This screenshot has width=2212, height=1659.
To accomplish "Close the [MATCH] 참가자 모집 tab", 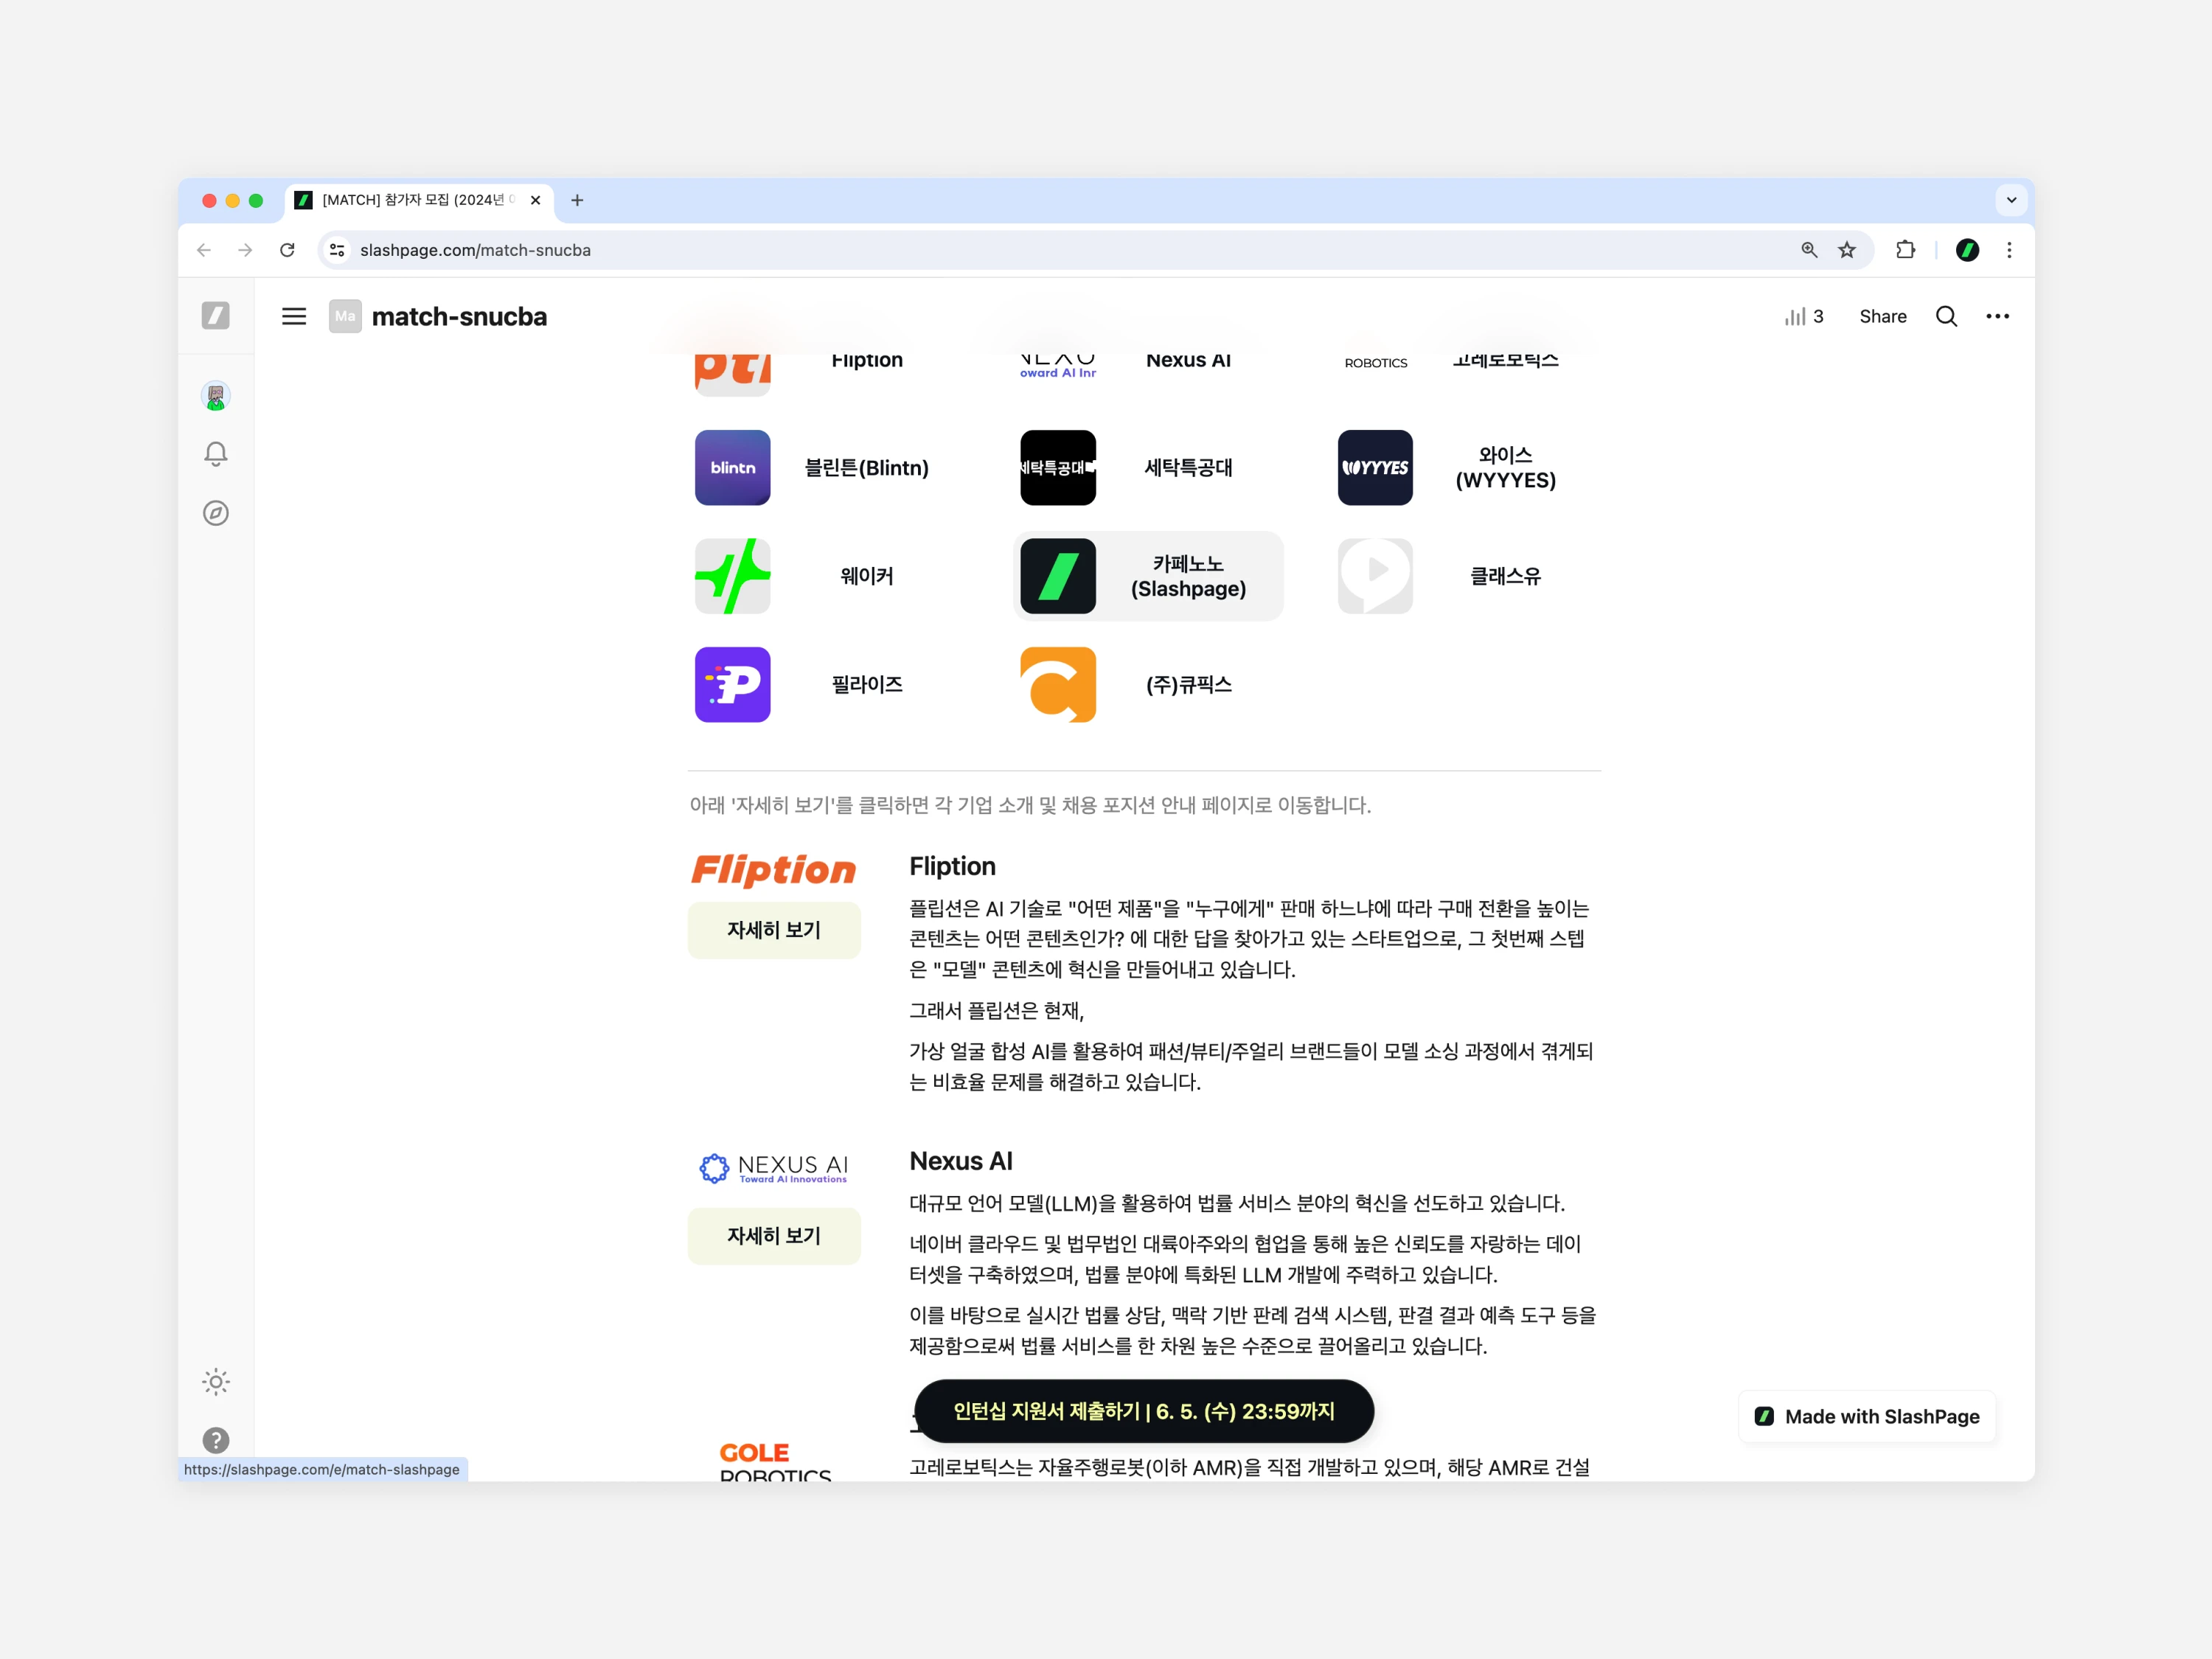I will click(x=536, y=200).
